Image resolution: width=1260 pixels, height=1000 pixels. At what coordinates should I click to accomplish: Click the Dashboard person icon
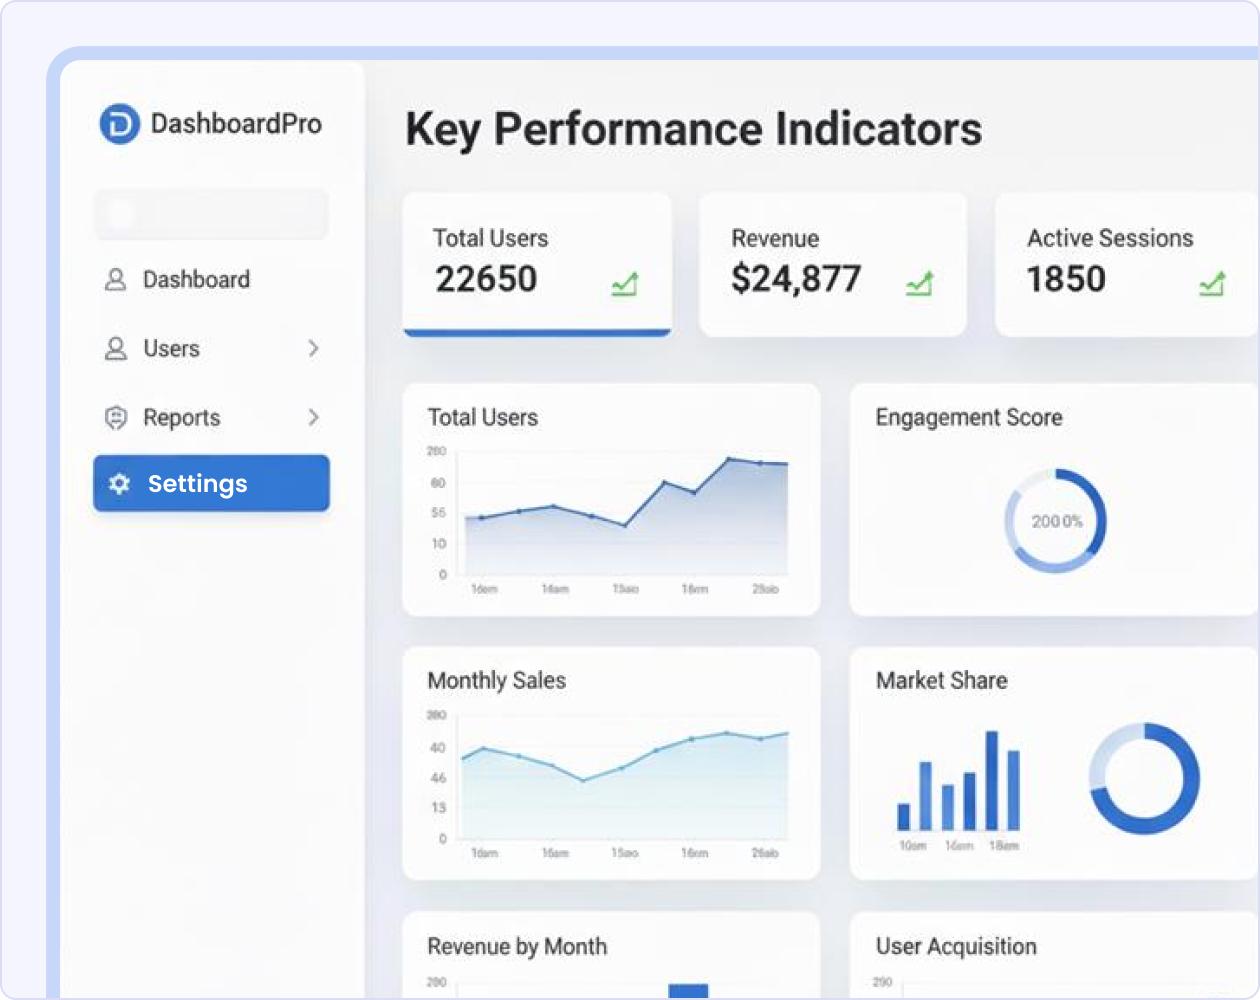click(116, 280)
